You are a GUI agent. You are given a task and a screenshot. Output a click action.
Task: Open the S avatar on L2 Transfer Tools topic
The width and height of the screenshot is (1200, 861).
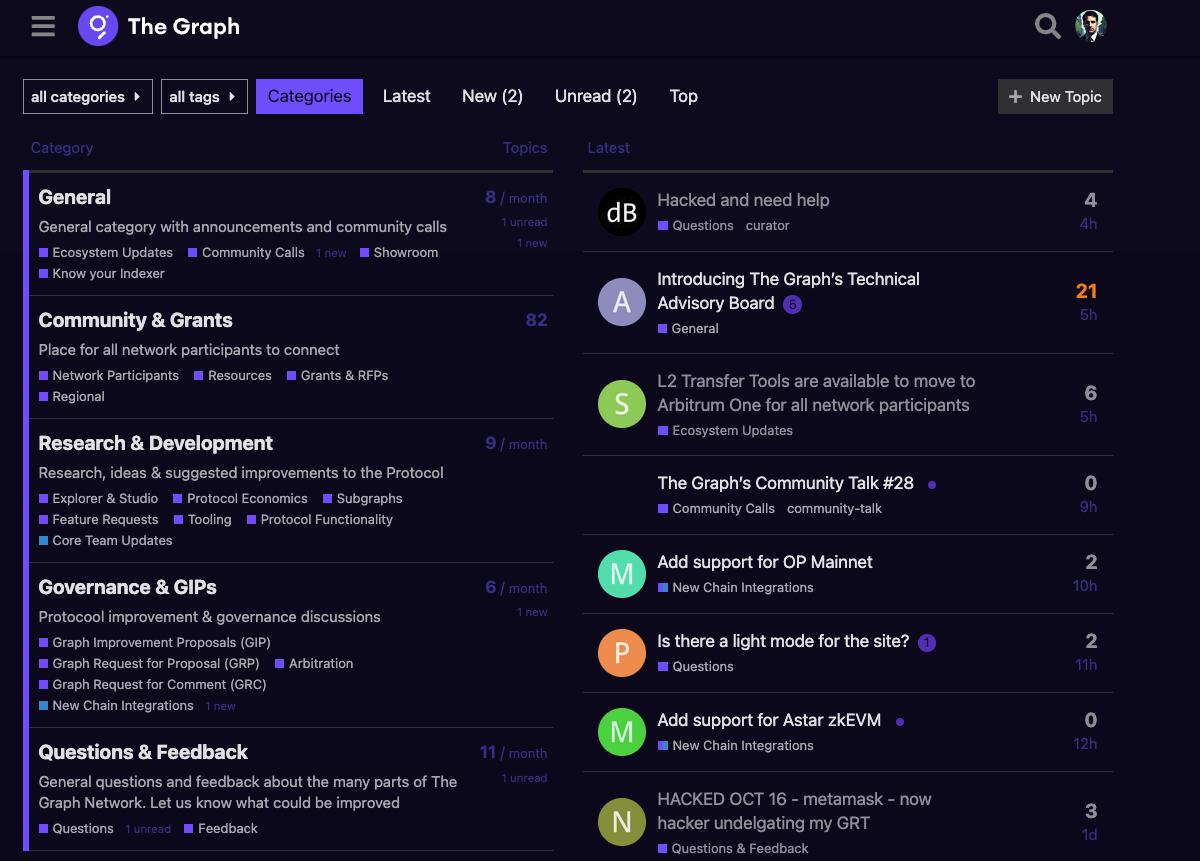[x=622, y=404]
